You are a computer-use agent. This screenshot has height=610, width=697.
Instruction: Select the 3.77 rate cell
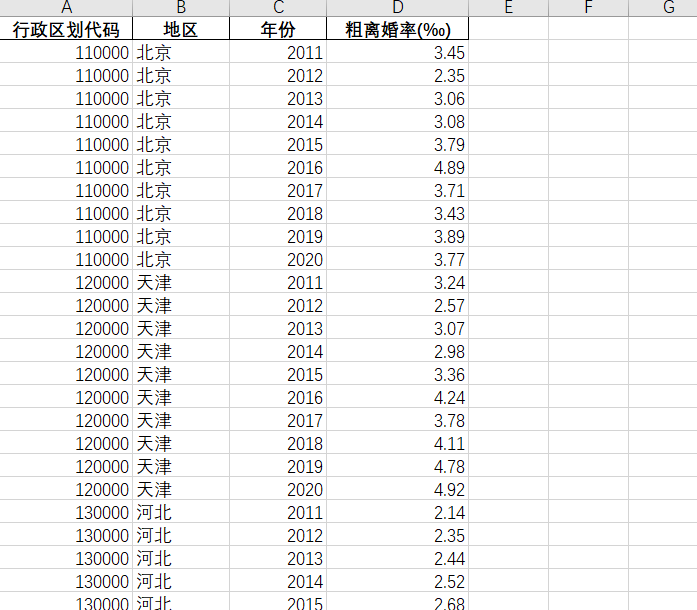pyautogui.click(x=397, y=260)
